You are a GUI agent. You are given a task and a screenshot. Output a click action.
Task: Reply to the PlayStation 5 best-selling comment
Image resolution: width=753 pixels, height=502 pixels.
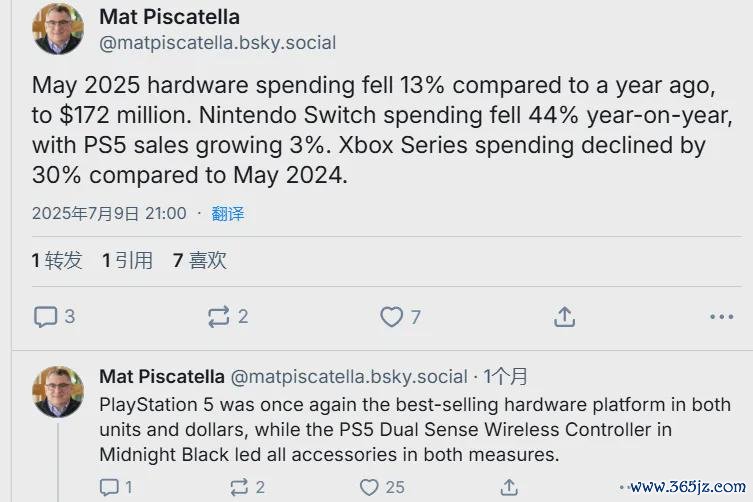pos(109,487)
